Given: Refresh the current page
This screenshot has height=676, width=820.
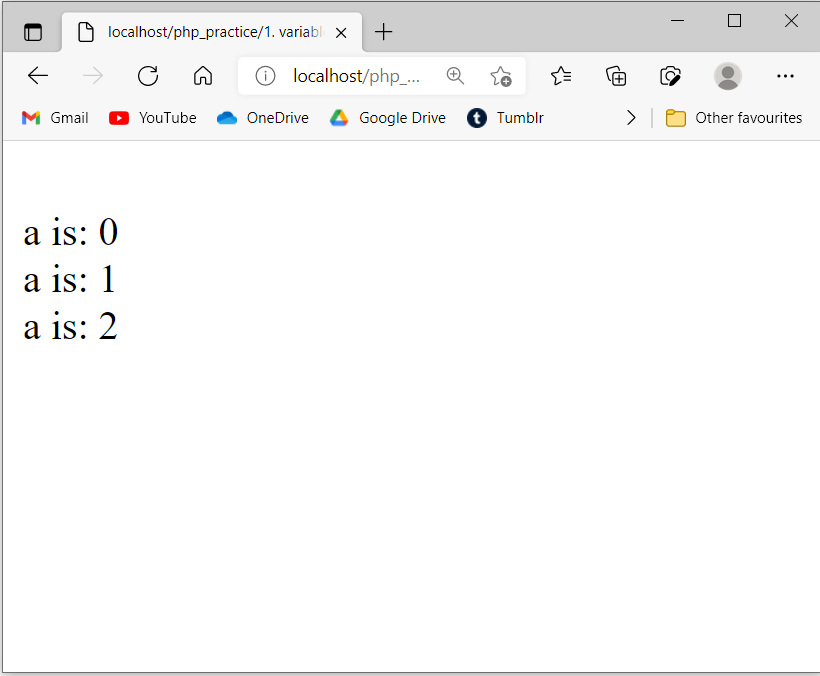Looking at the screenshot, I should tap(148, 76).
